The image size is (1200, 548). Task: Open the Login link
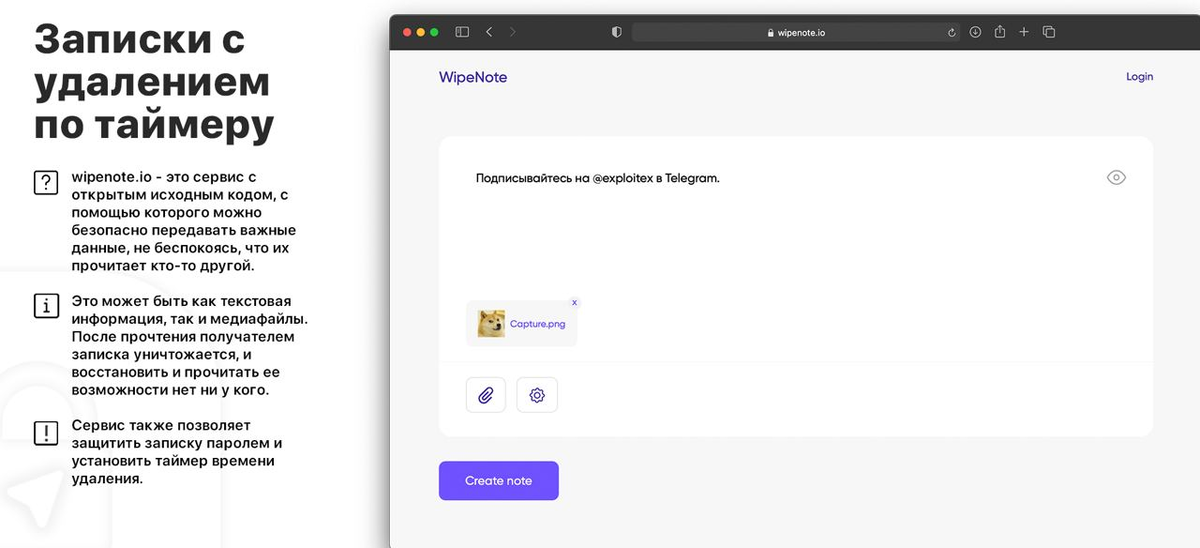click(1139, 77)
